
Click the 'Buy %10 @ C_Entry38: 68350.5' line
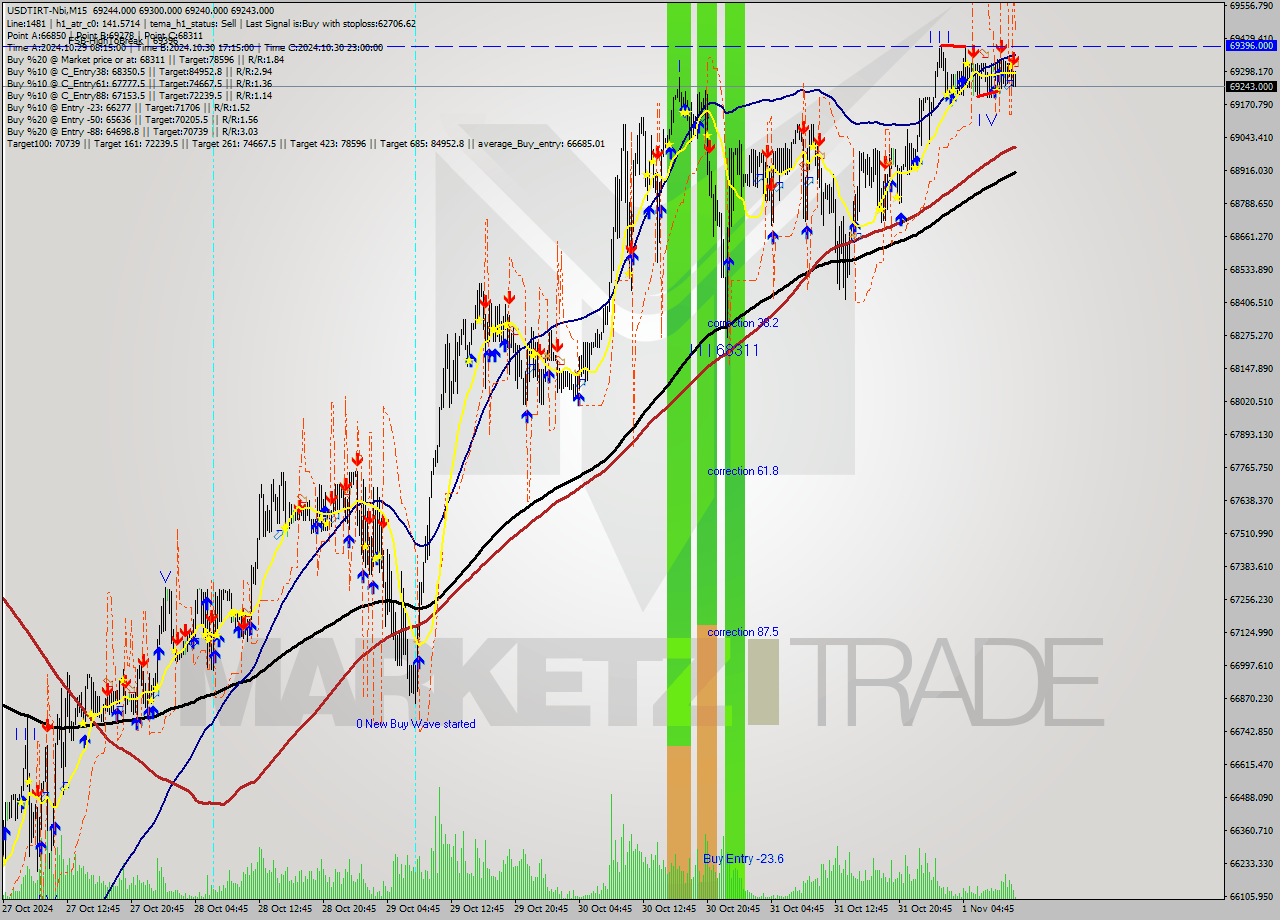click(x=139, y=71)
